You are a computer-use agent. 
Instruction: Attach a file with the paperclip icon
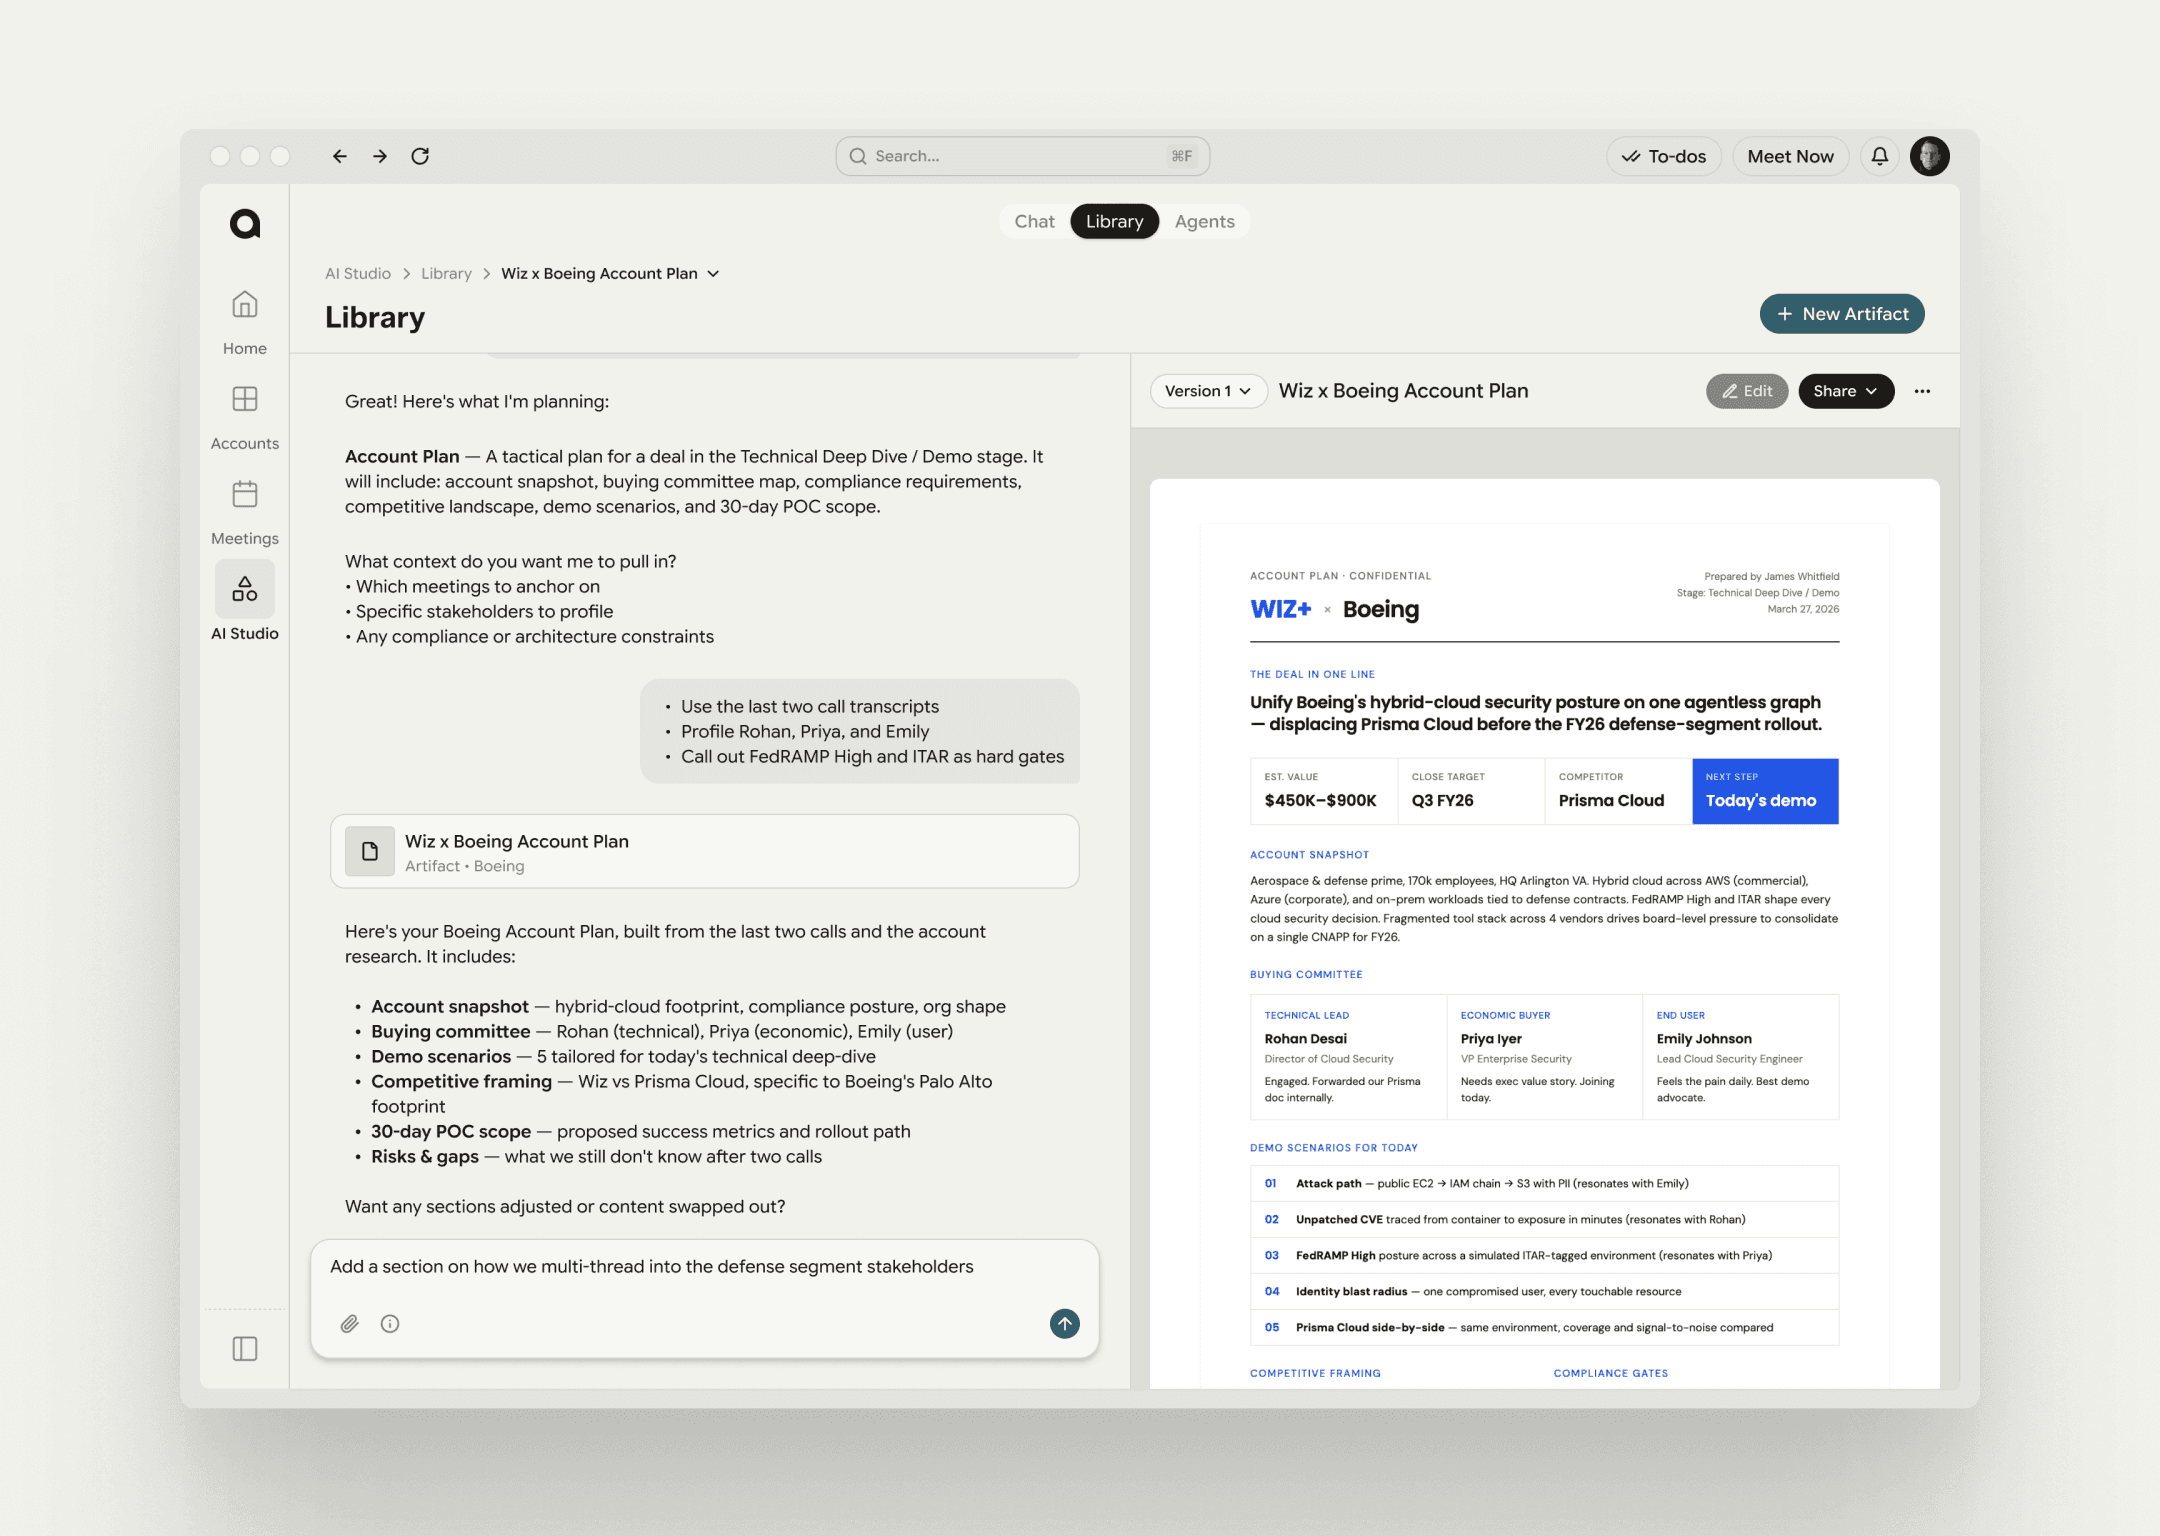coord(349,1324)
